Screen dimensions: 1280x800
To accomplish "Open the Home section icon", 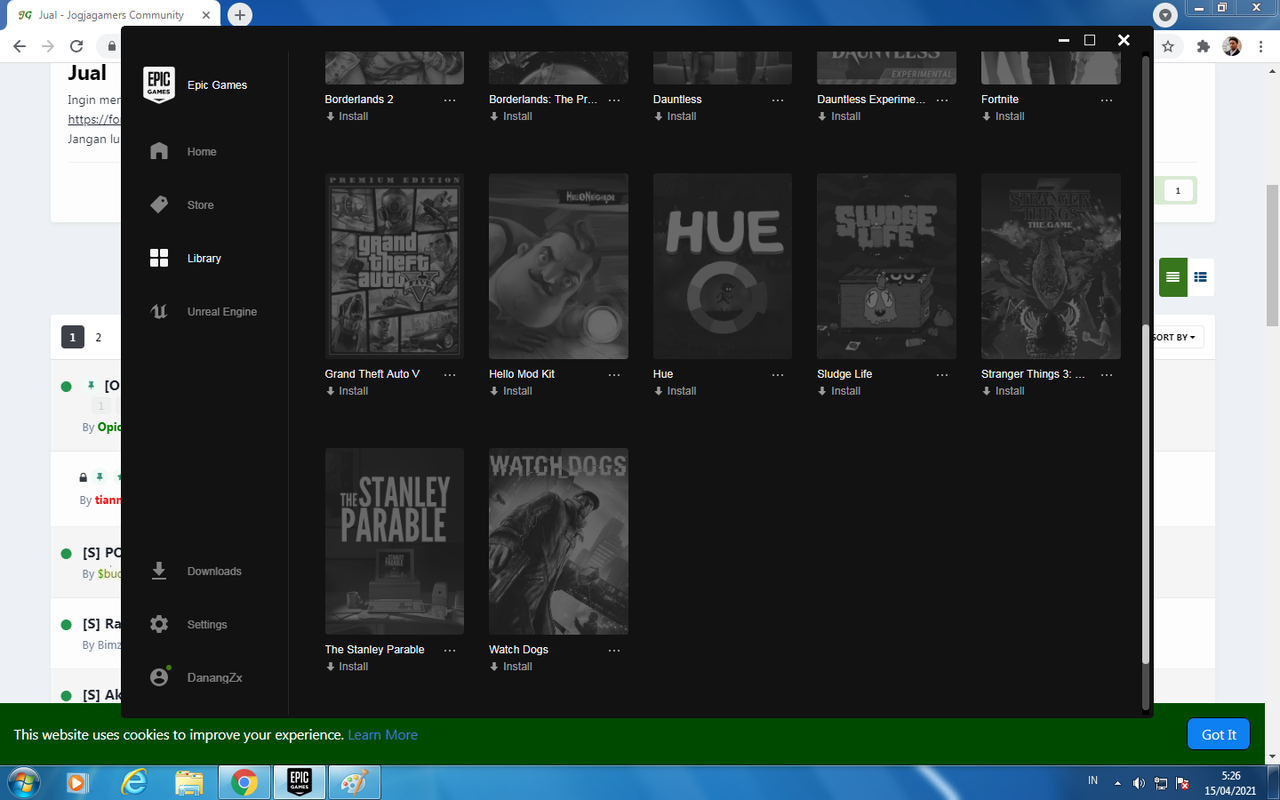I will coord(159,151).
